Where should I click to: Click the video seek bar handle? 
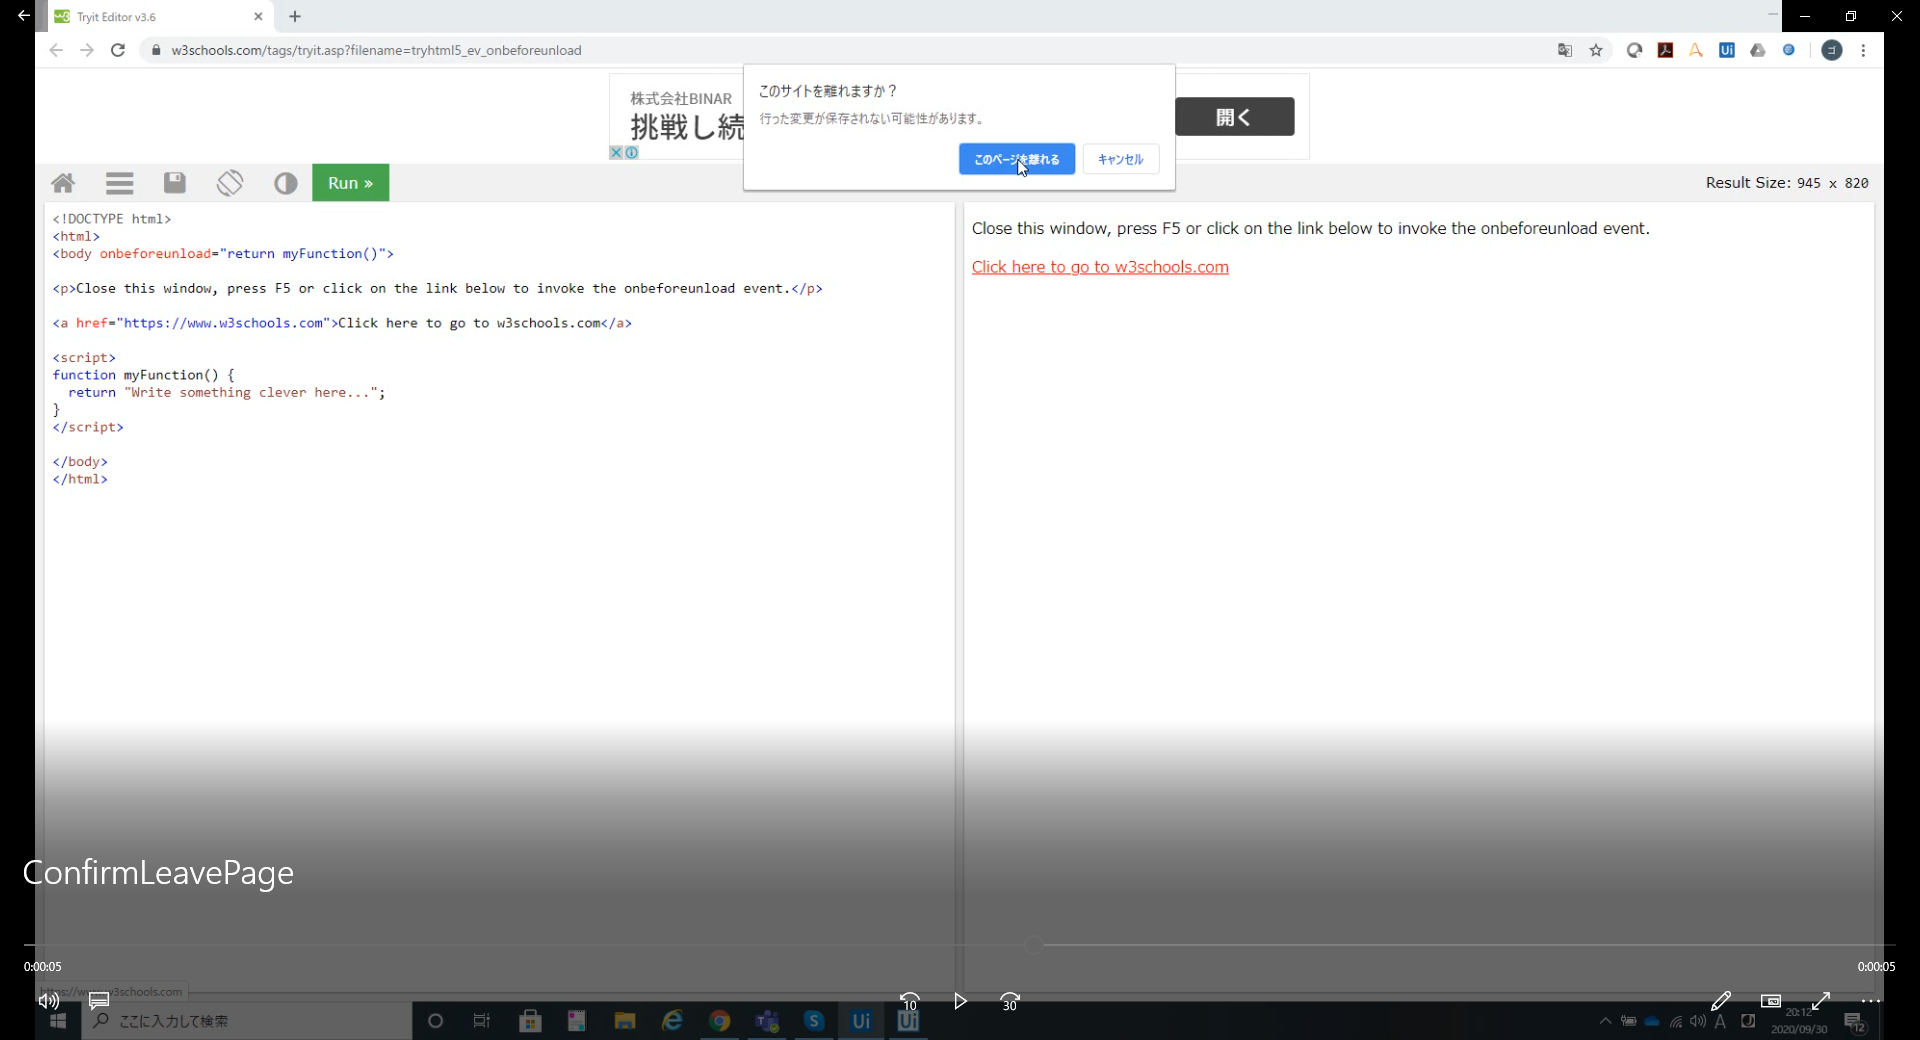(x=1033, y=944)
